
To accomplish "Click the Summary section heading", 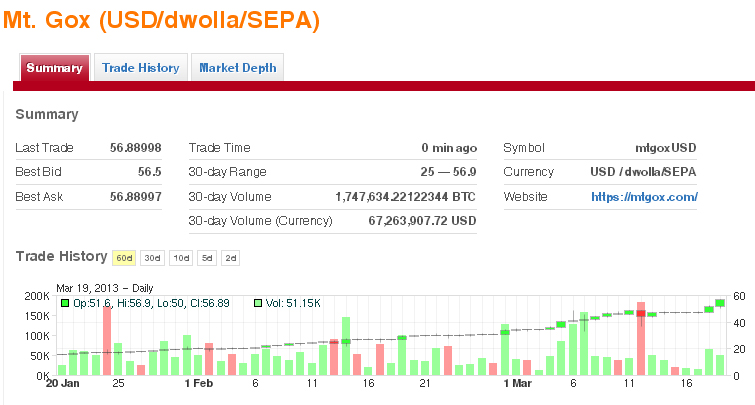I will [x=47, y=114].
